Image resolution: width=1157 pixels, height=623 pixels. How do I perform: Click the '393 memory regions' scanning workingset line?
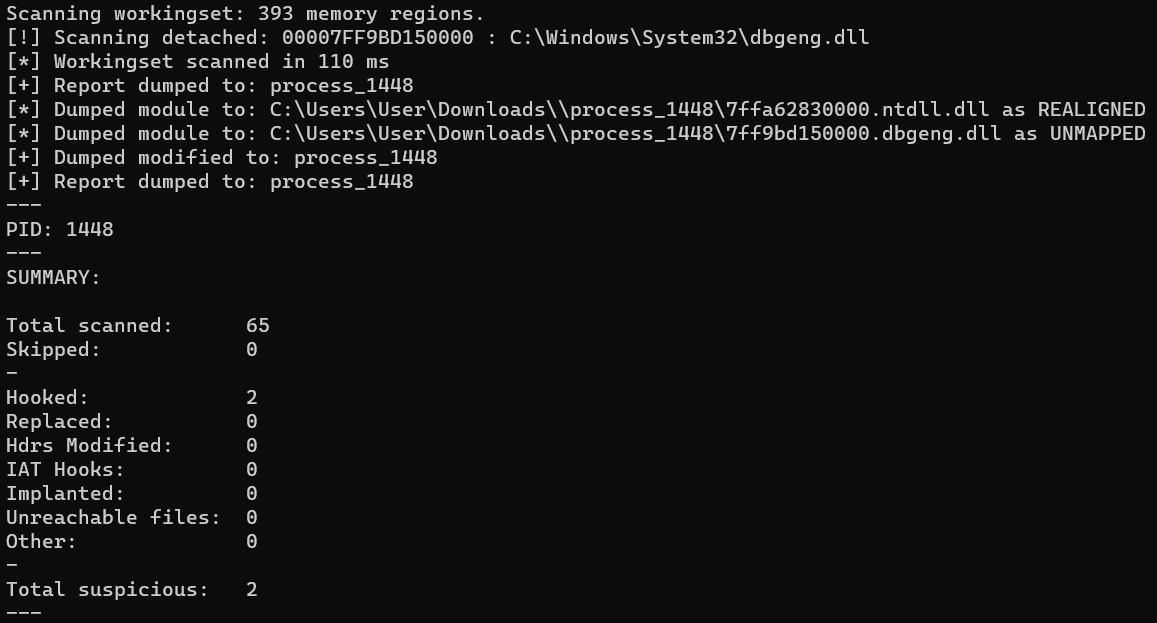(245, 14)
